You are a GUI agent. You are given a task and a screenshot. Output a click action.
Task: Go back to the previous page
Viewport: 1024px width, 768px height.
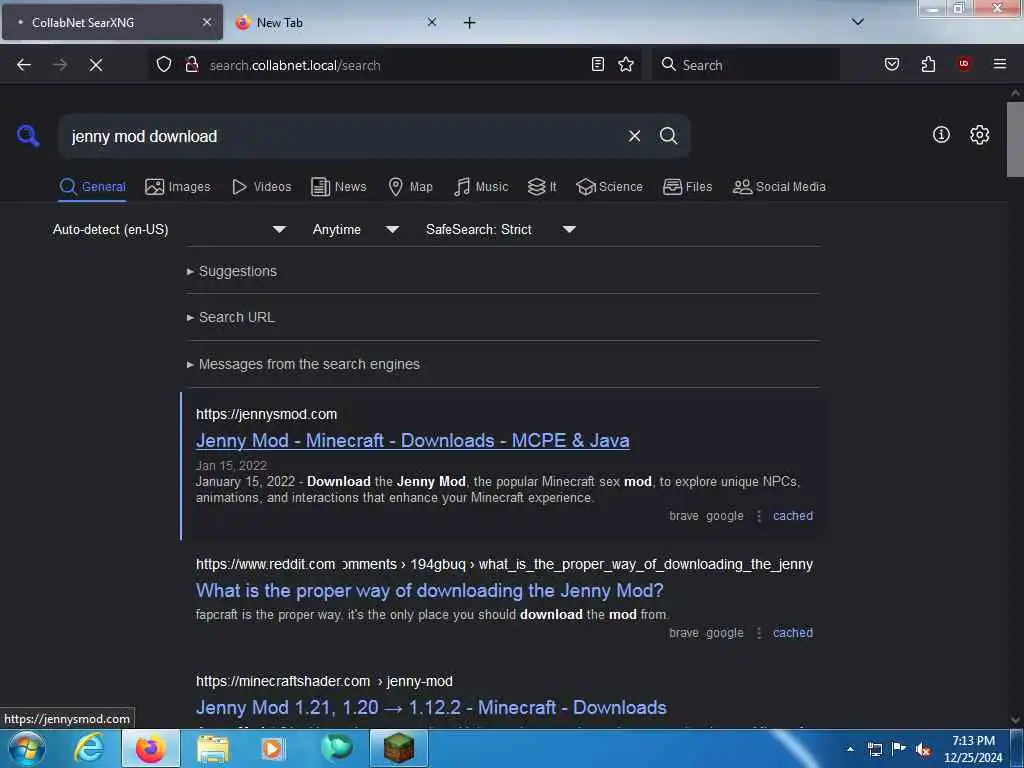pyautogui.click(x=24, y=65)
